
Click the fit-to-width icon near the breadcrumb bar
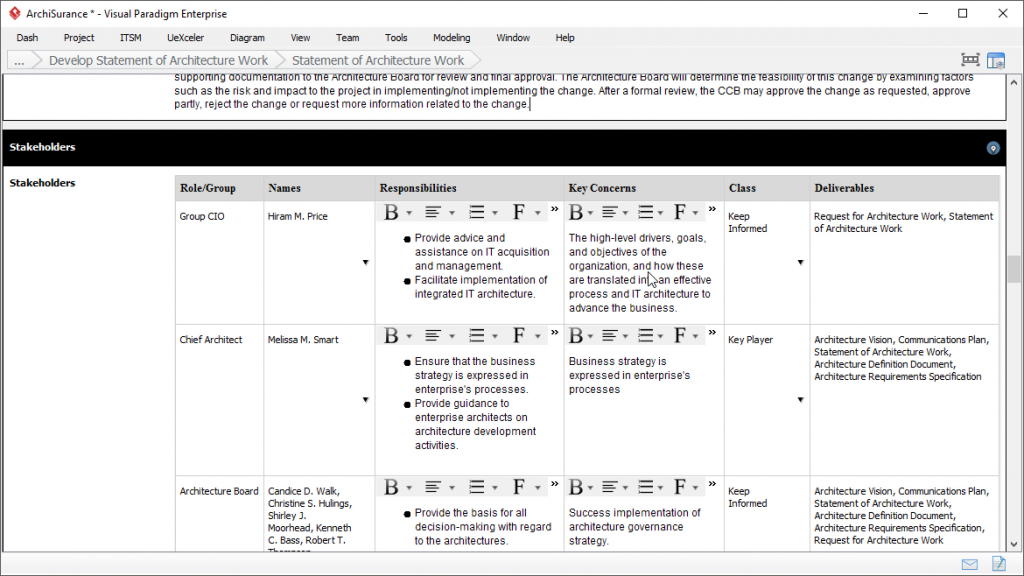[x=969, y=60]
